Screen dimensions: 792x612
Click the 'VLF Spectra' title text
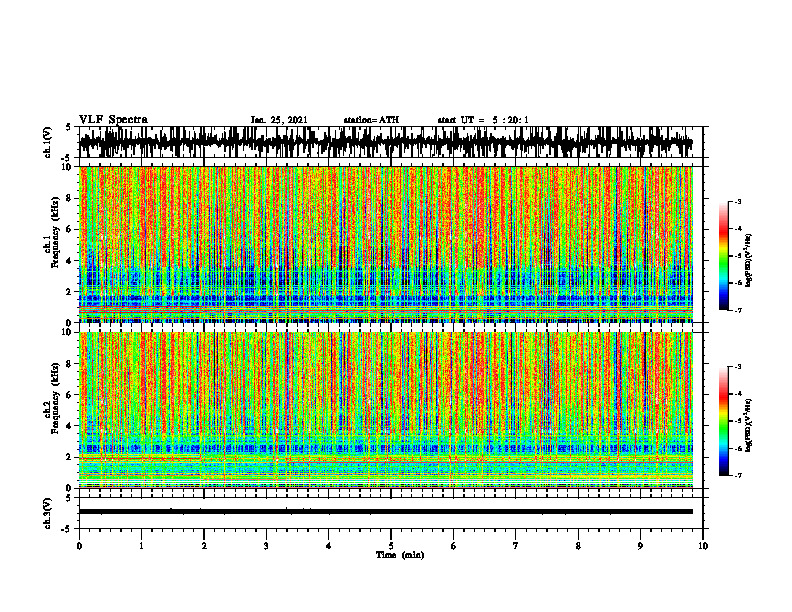[113, 120]
